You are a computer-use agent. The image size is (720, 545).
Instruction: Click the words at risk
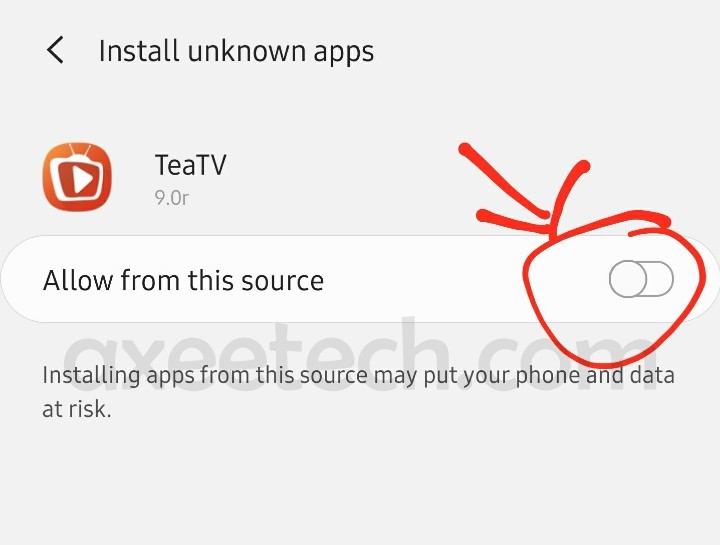pyautogui.click(x=77, y=408)
